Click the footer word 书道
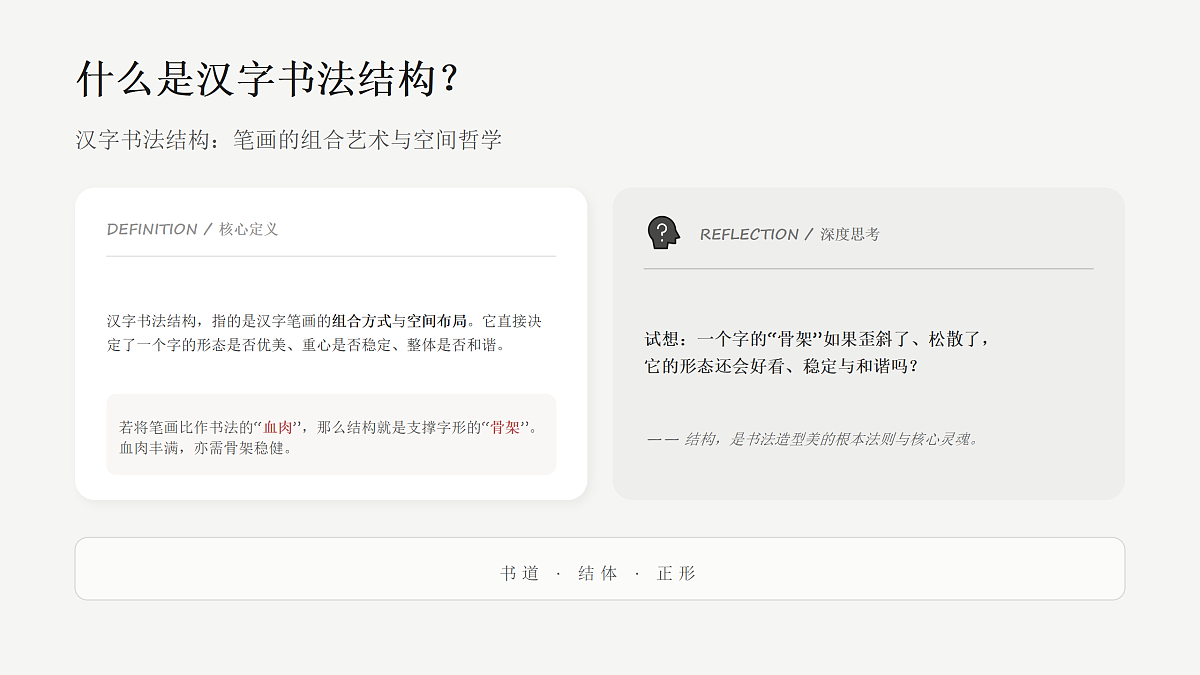Screen dimensions: 1200x675 pos(520,573)
